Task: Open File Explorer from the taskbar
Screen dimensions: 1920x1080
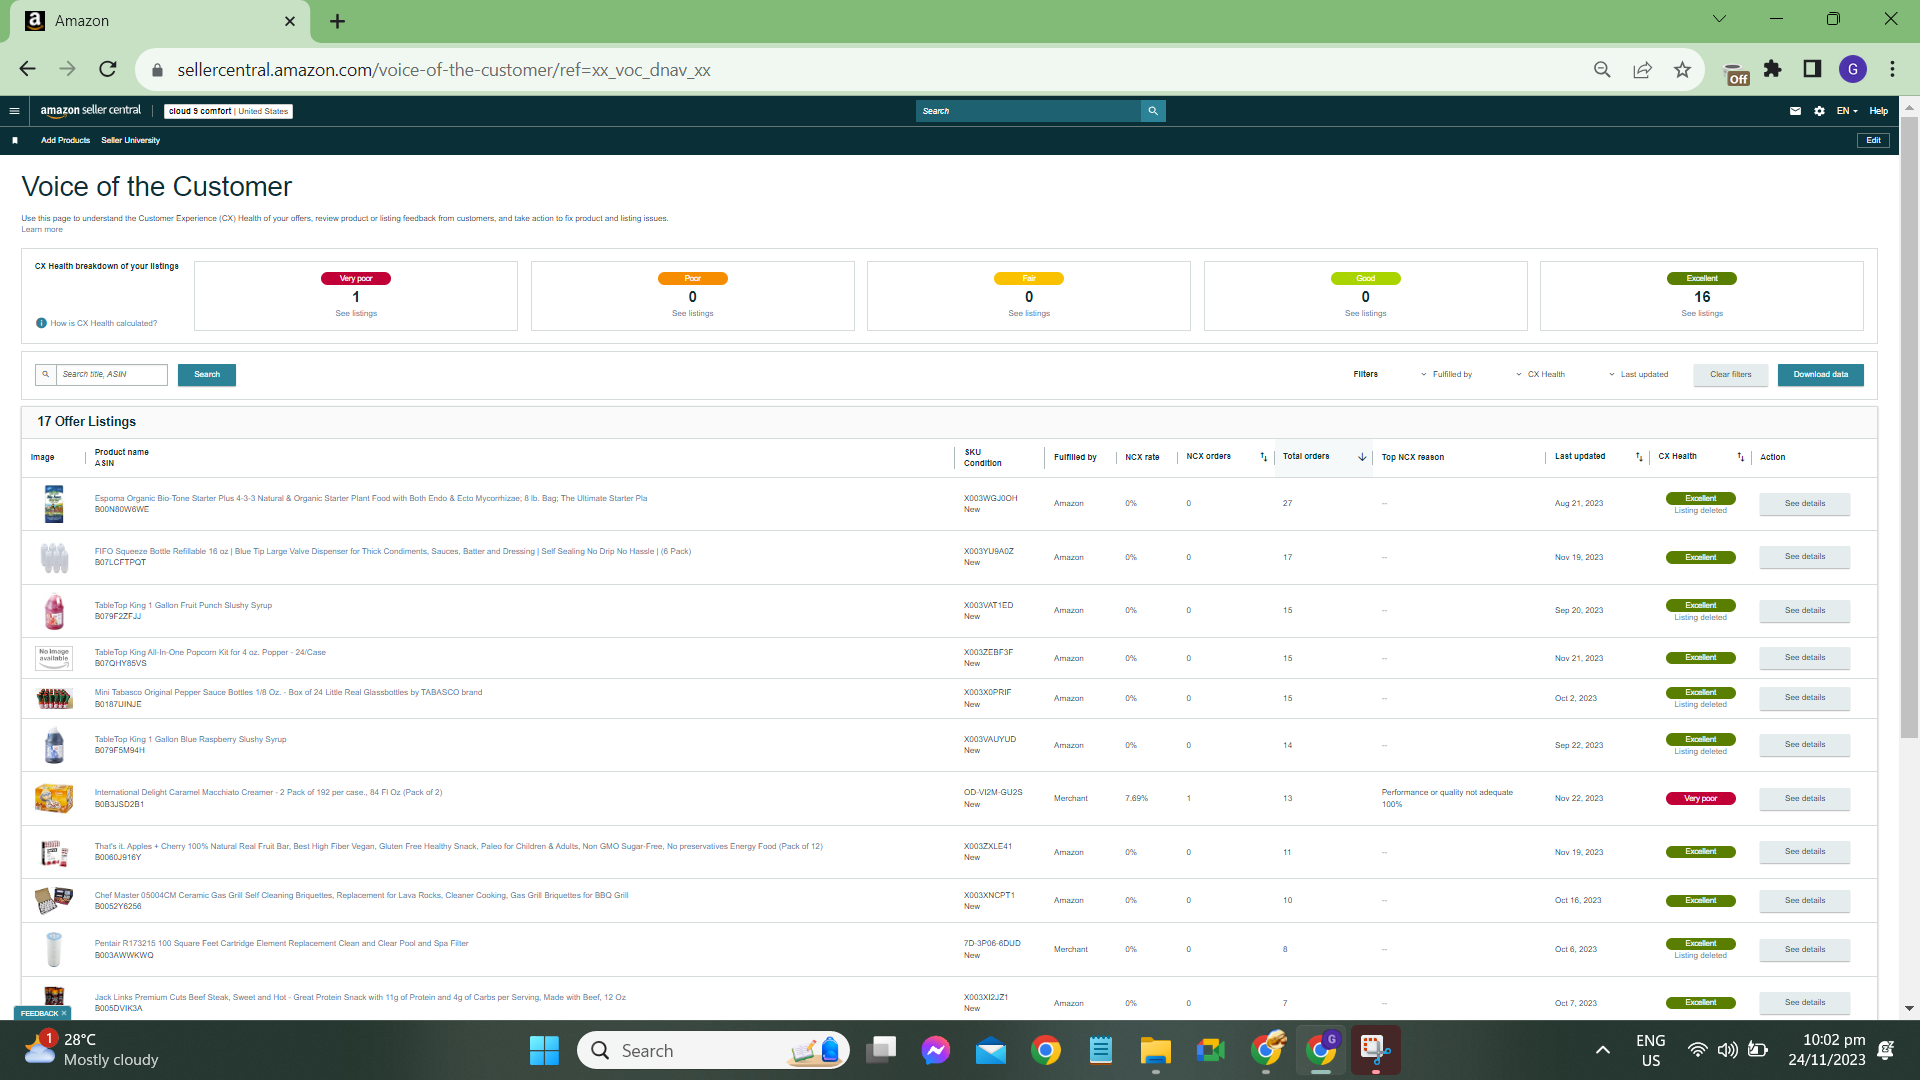Action: point(1155,1051)
